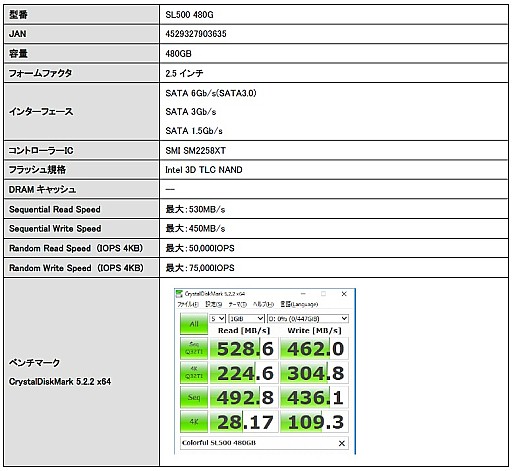Click the ベンチマーク label text
Viewport: 512px width, 471px height.
click(x=34, y=363)
